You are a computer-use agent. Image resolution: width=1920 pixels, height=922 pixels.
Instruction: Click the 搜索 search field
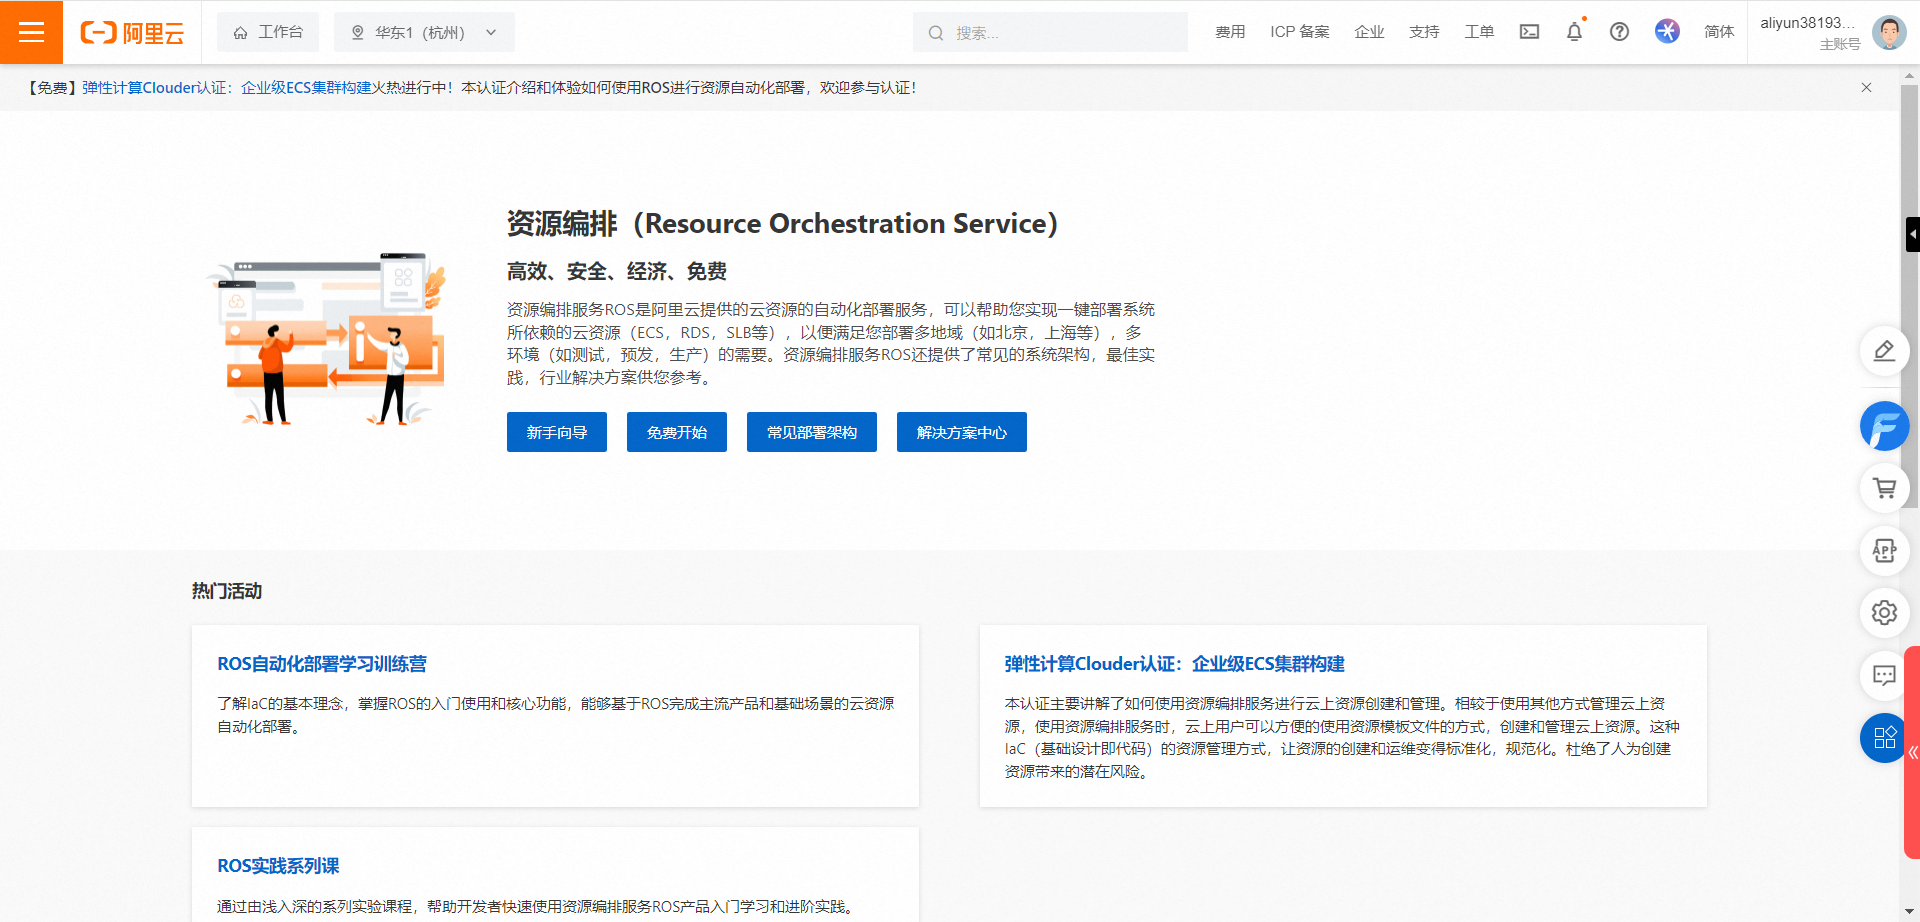coord(1050,32)
